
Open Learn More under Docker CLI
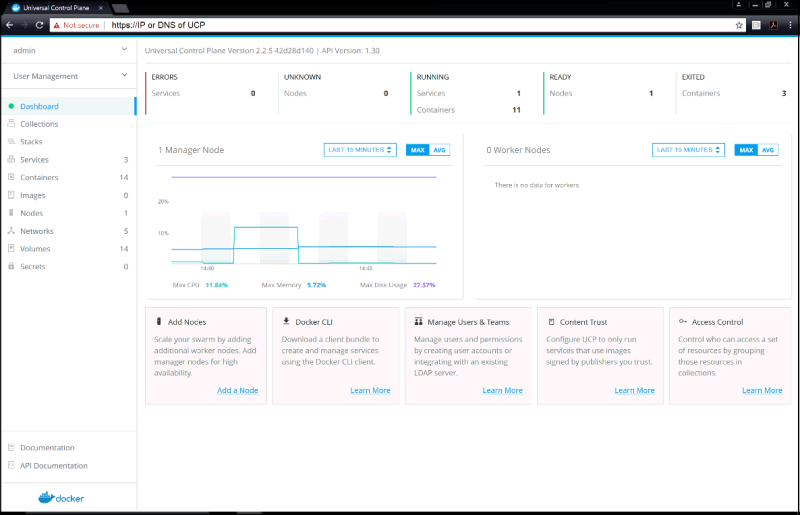tap(370, 390)
